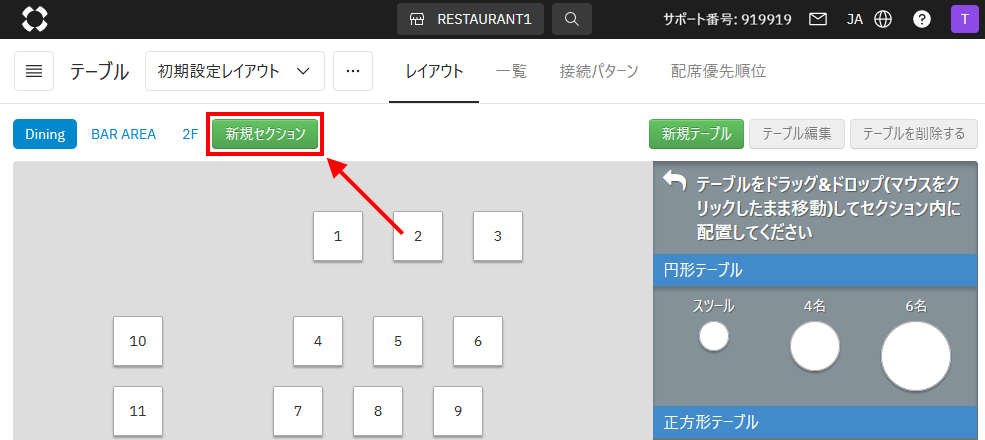Image resolution: width=985 pixels, height=440 pixels.
Task: Click the app logo in top-left corner
Action: click(x=35, y=19)
